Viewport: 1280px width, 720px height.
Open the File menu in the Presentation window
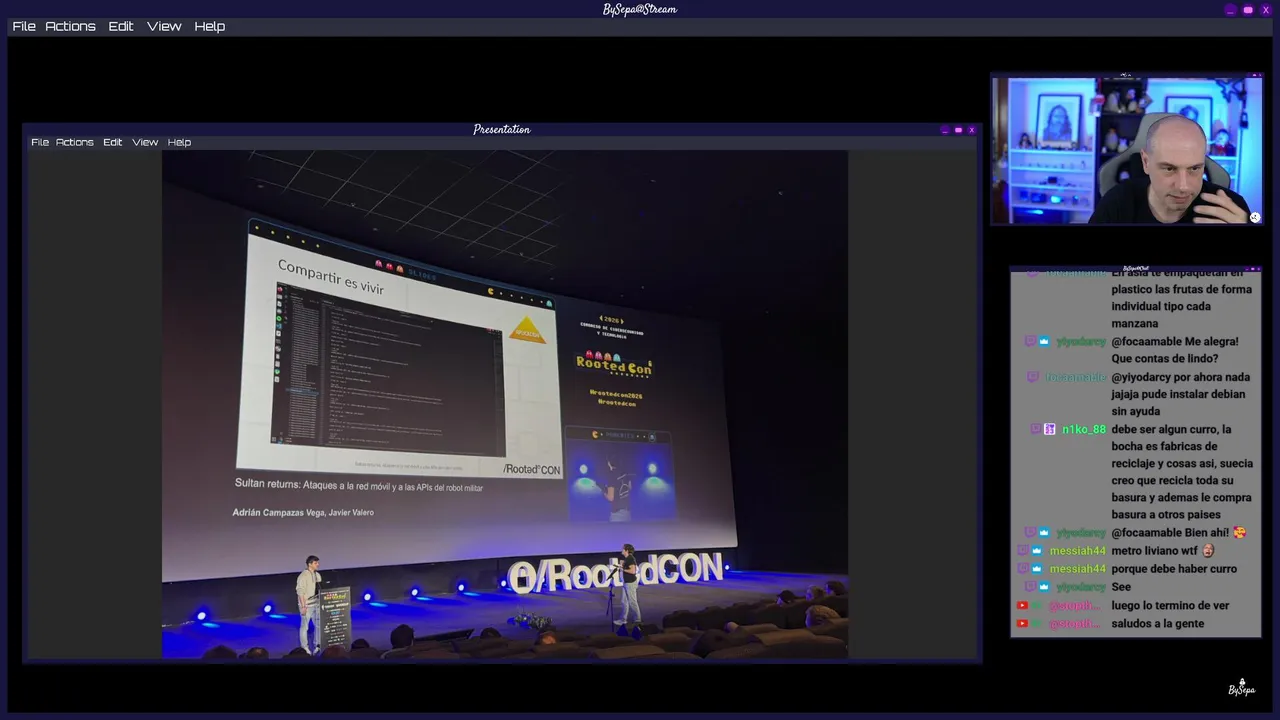tap(40, 142)
